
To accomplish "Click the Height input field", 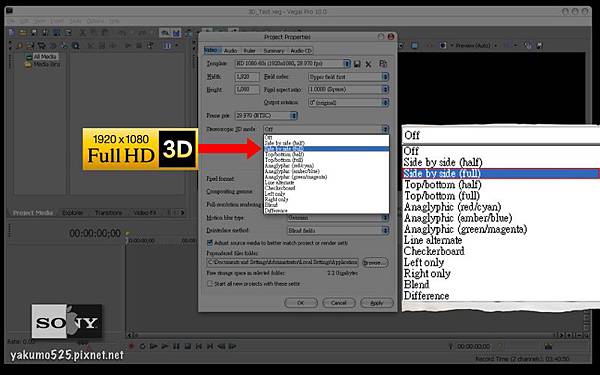I will [x=247, y=90].
